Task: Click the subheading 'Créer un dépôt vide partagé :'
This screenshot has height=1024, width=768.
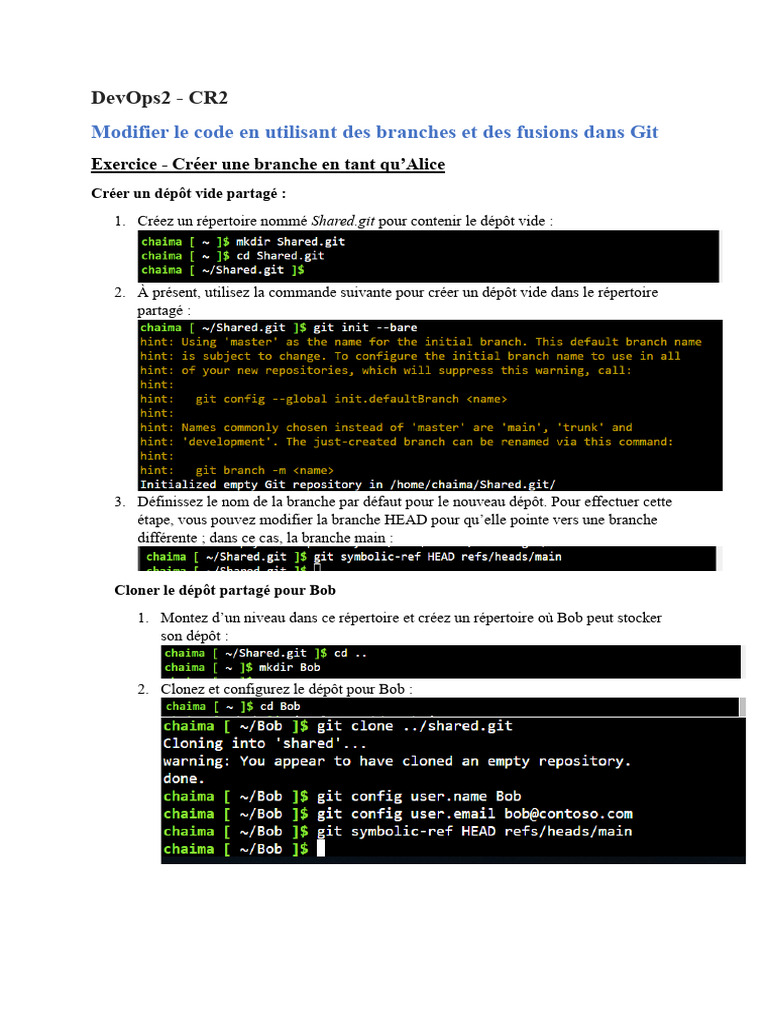Action: (x=188, y=193)
